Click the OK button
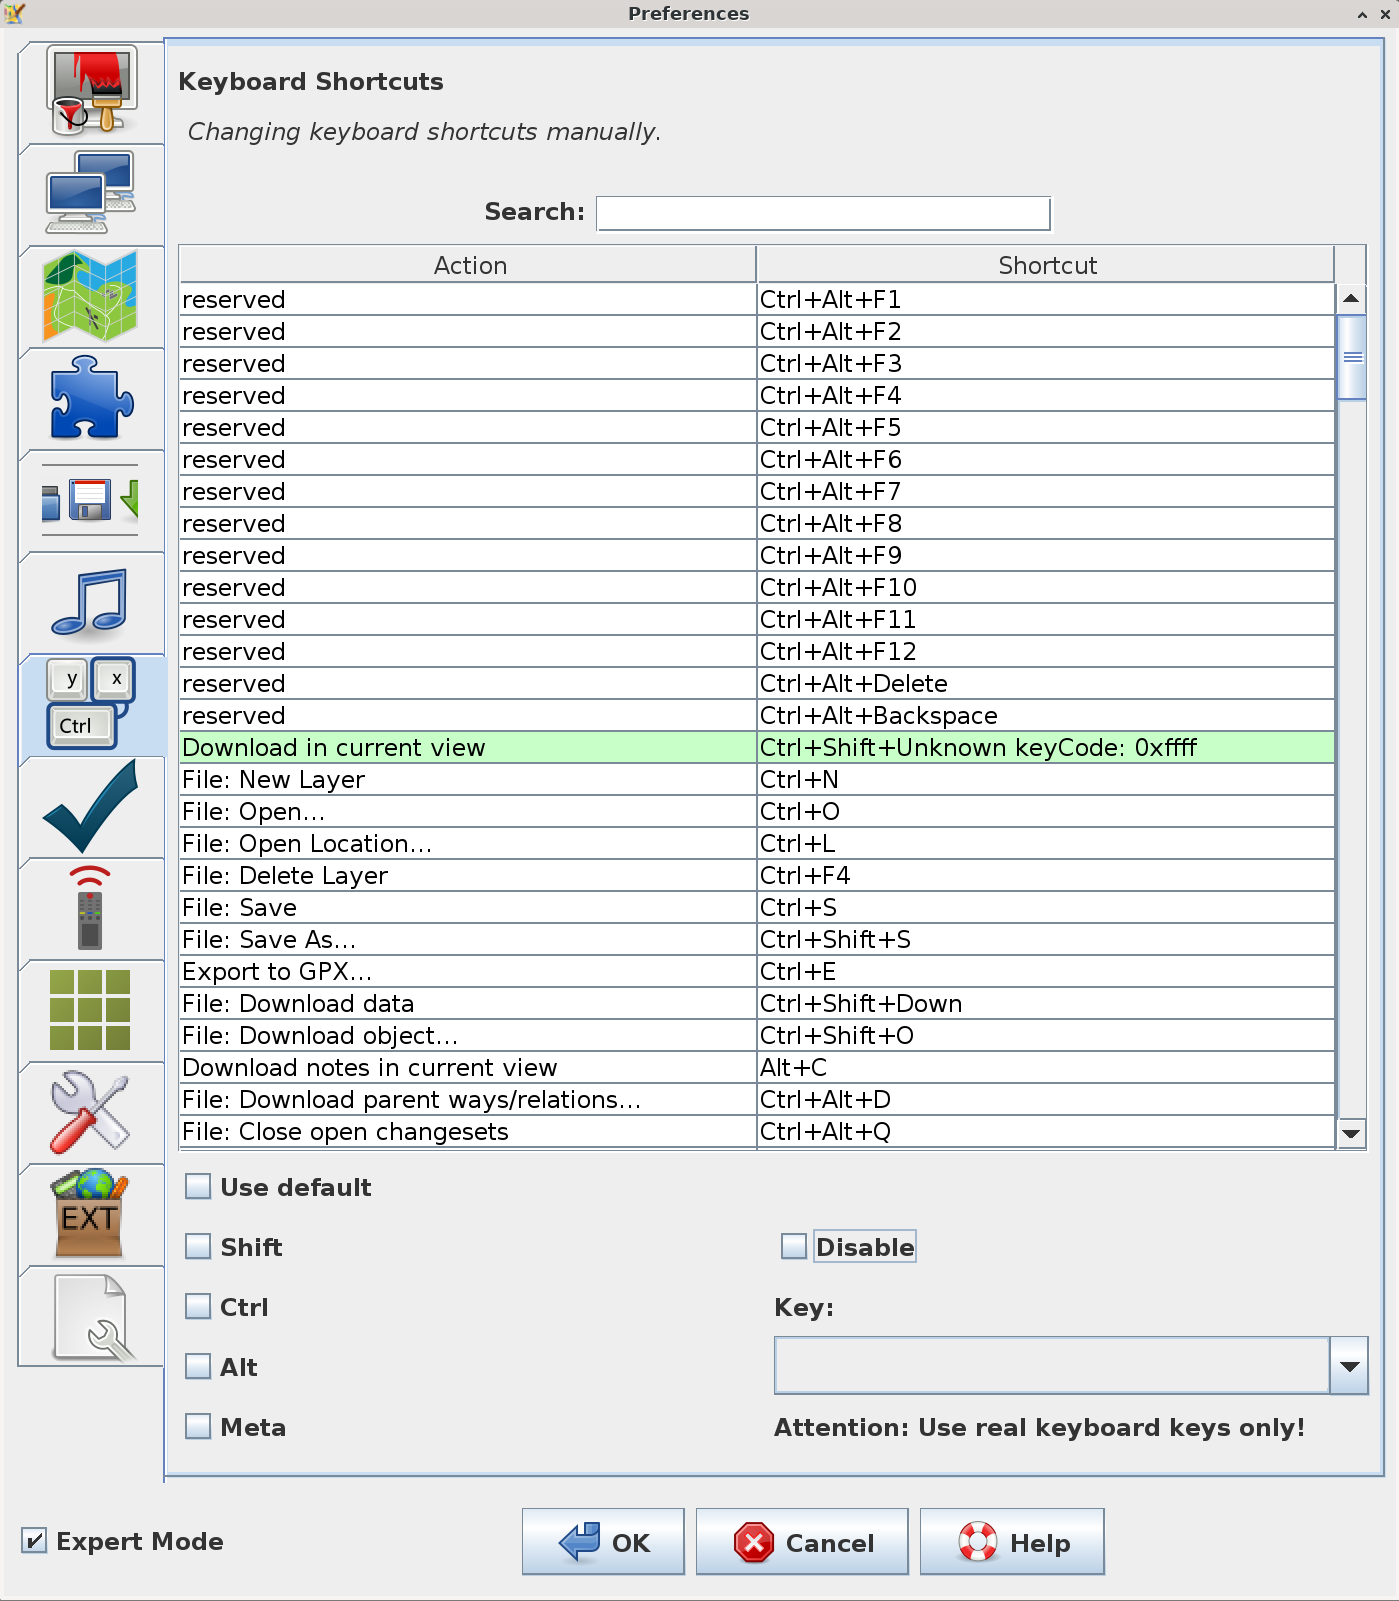 coord(603,1542)
